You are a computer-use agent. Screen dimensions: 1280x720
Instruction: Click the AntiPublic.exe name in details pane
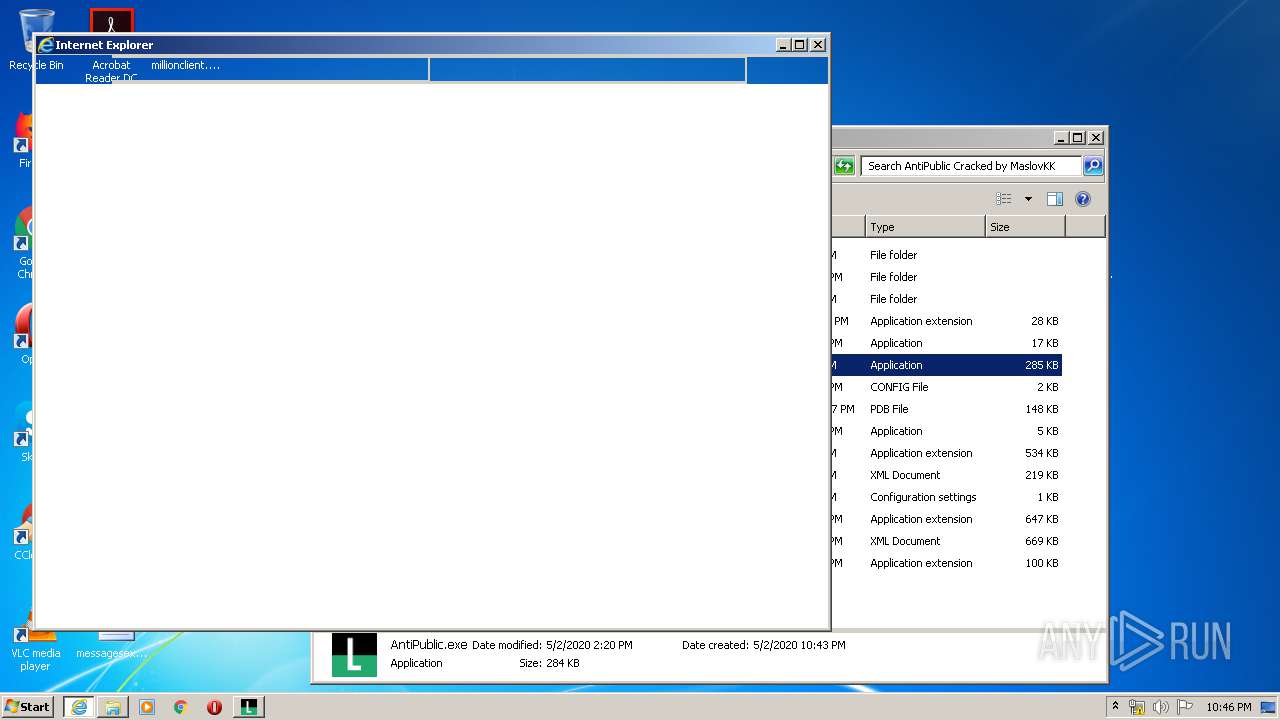pos(429,645)
